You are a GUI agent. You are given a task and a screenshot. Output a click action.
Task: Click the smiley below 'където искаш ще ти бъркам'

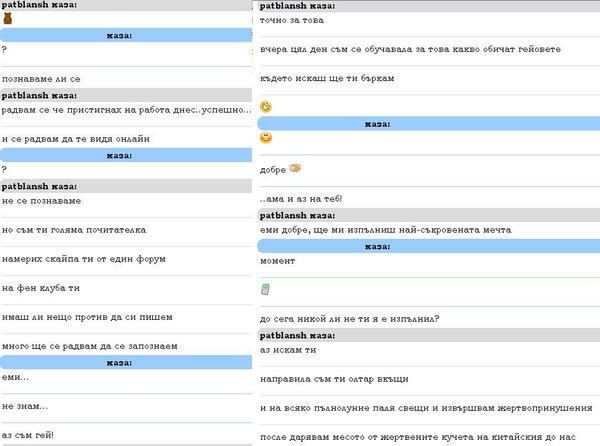[265, 106]
